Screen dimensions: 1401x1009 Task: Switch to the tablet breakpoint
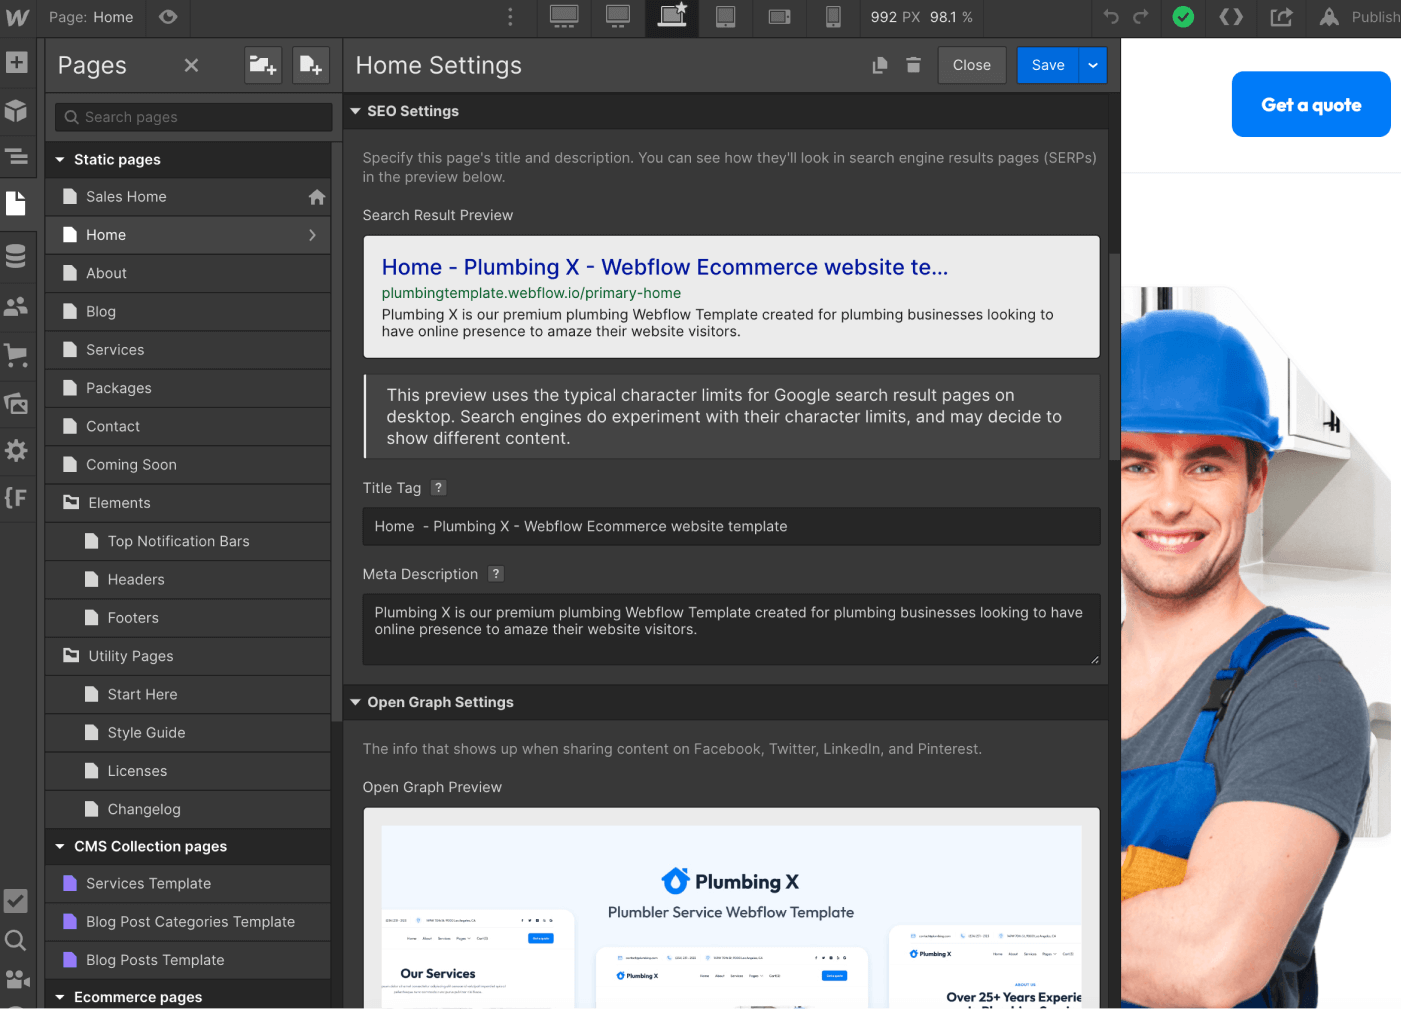tap(725, 17)
